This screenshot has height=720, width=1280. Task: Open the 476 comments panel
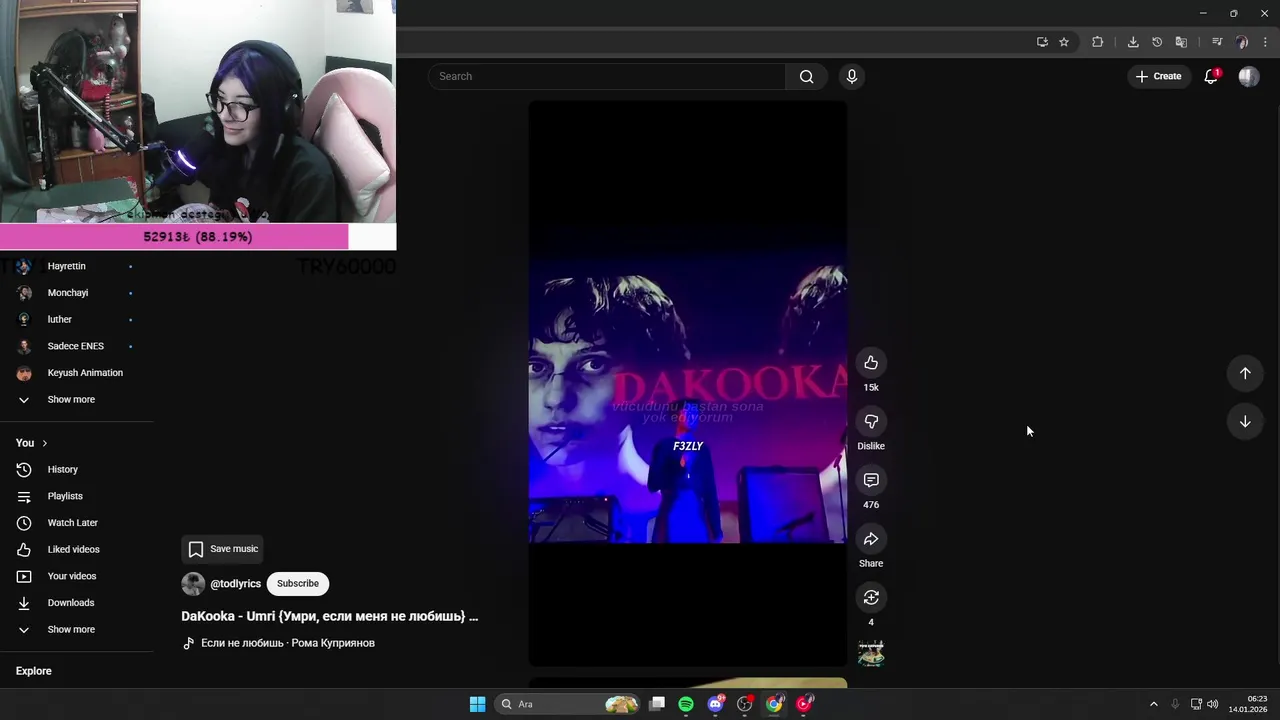click(871, 481)
